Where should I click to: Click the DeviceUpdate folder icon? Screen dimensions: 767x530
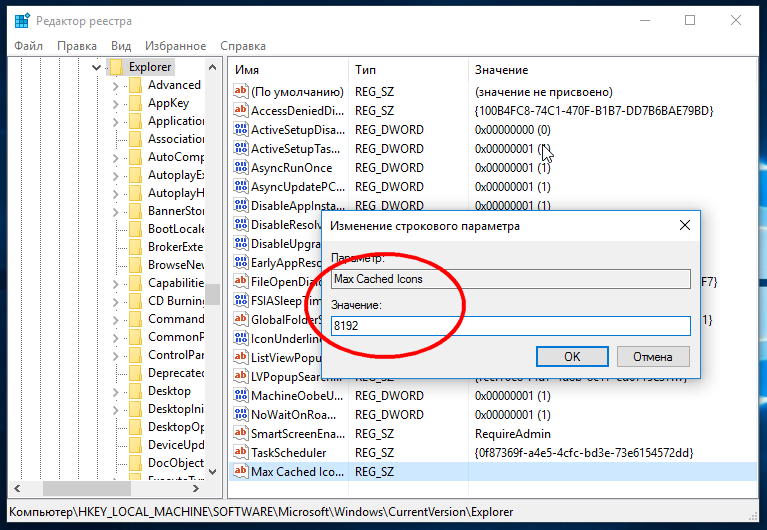(135, 445)
